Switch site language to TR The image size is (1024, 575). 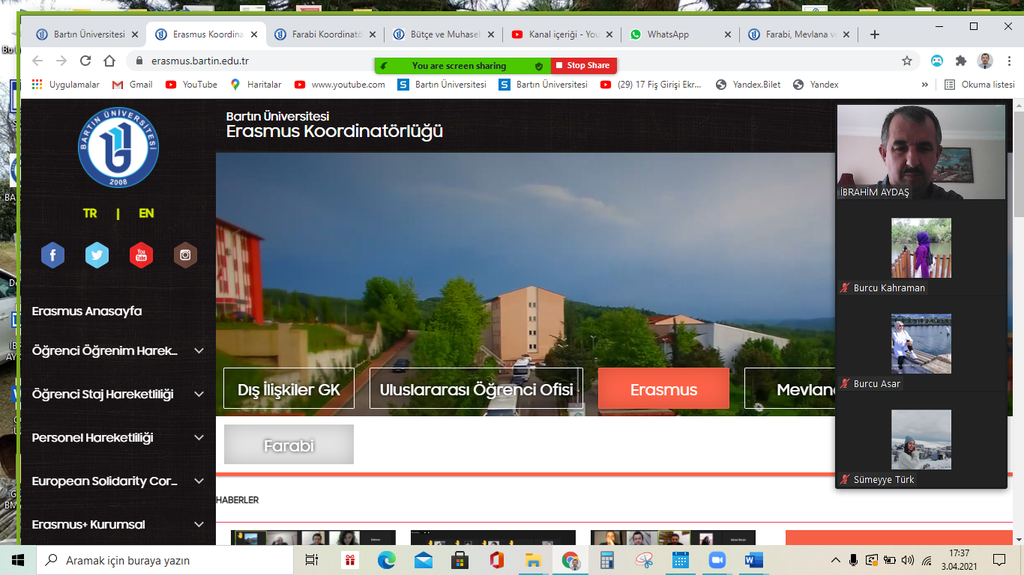coord(90,213)
